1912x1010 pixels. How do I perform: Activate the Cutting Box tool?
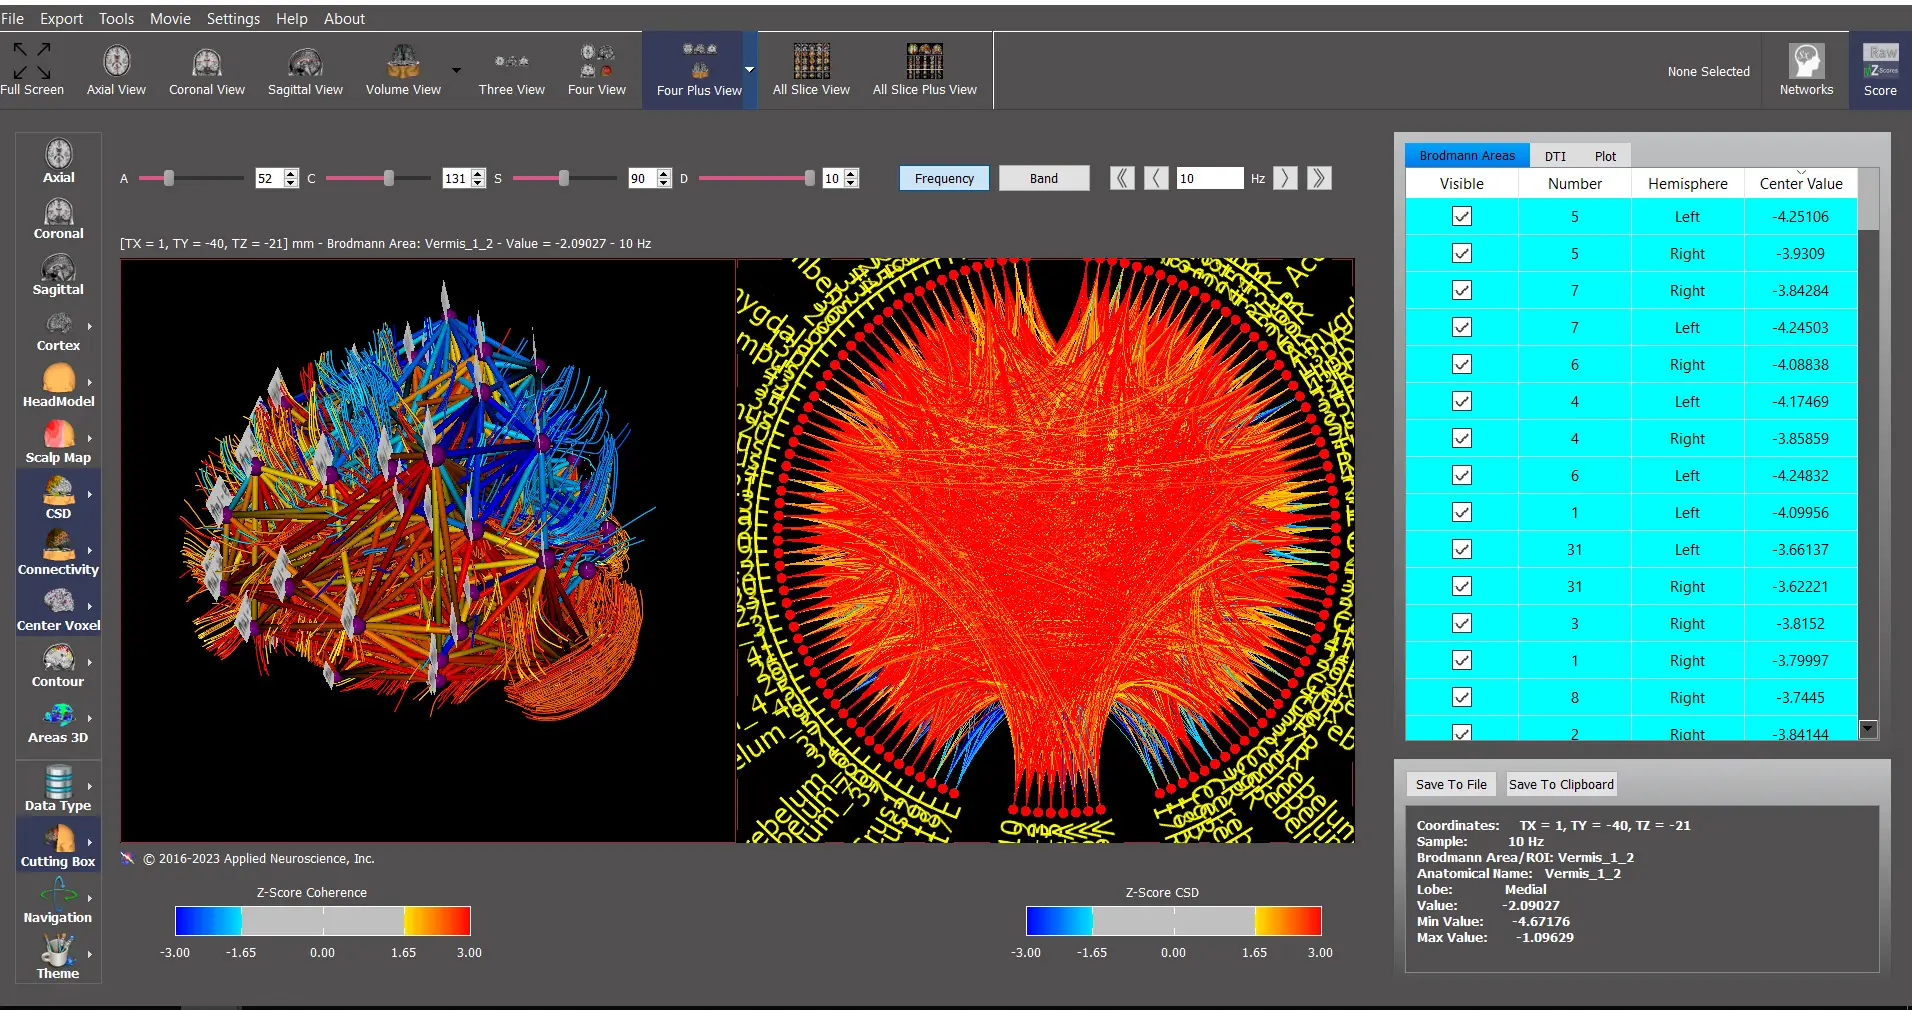click(x=58, y=846)
